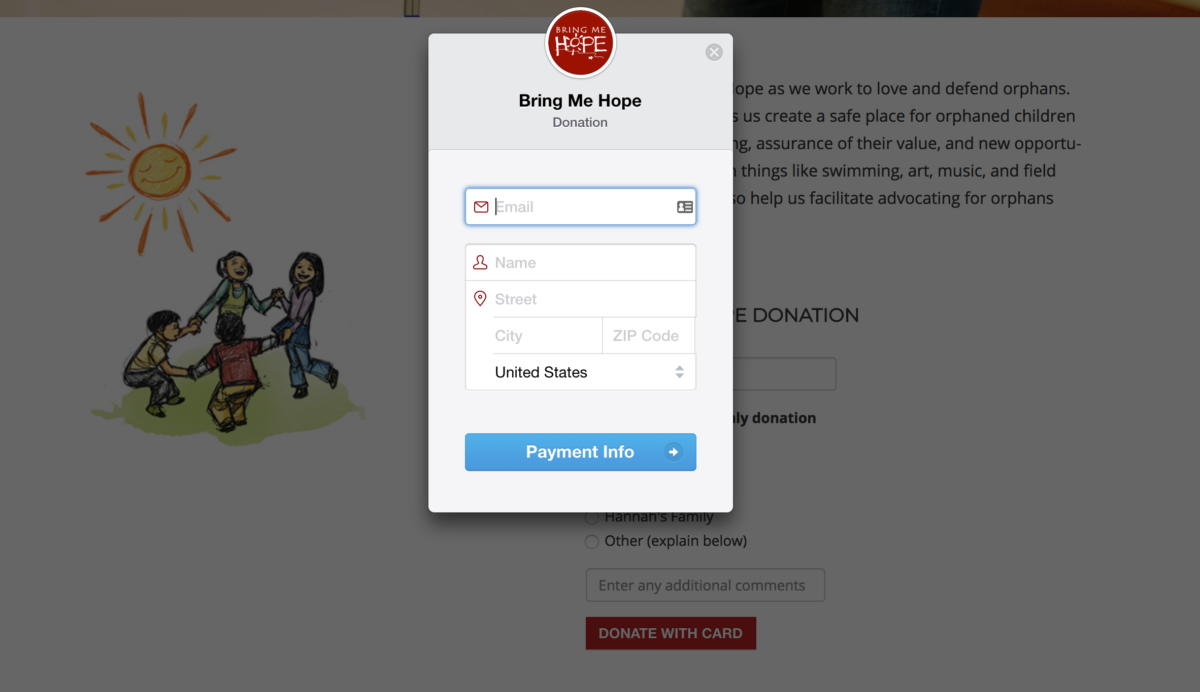Screen dimensions: 1200x692
Task: Click the envelope icon in the Email field
Action: (481, 207)
